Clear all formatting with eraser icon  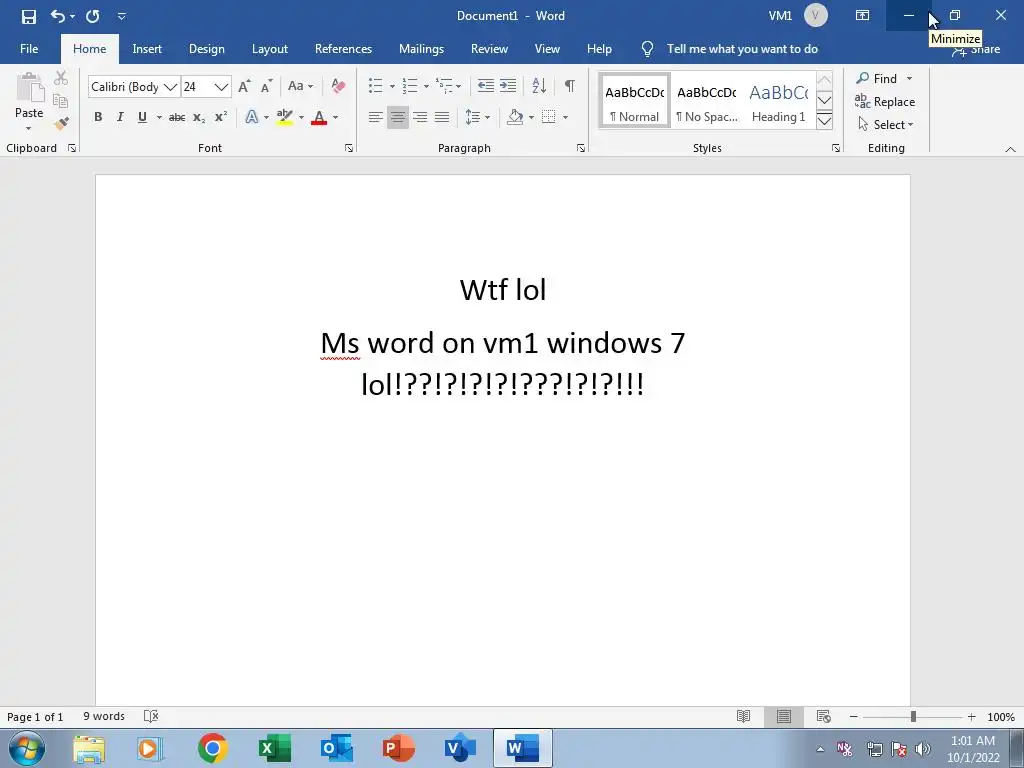click(x=338, y=86)
